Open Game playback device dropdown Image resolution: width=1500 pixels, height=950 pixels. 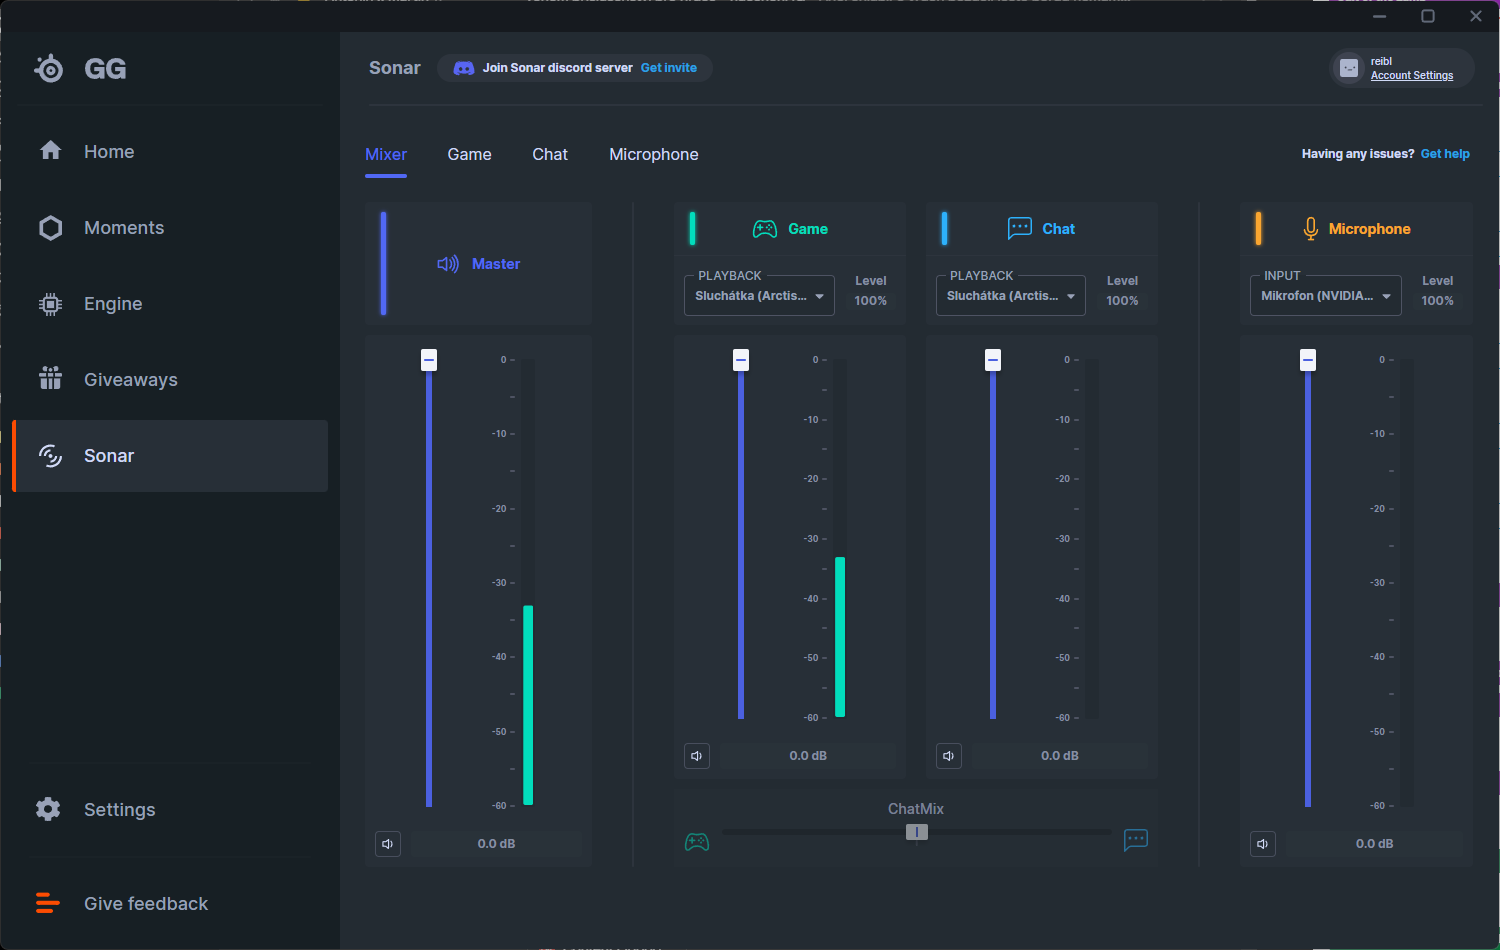[x=759, y=296]
